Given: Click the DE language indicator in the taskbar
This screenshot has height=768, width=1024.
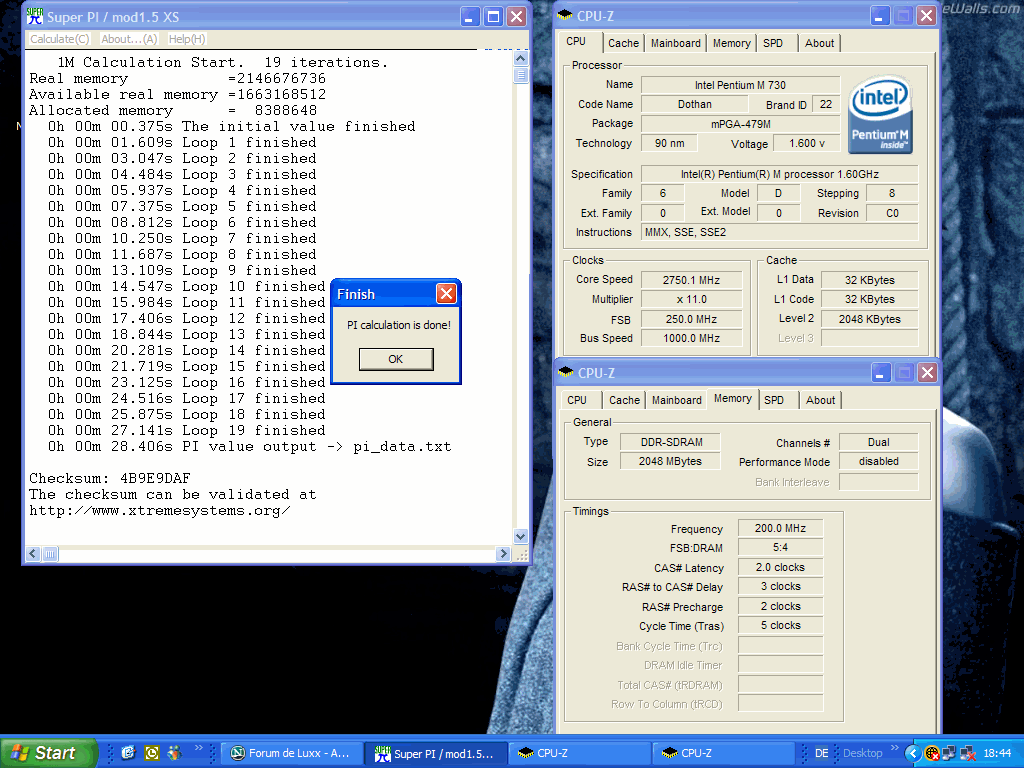Looking at the screenshot, I should (x=822, y=753).
